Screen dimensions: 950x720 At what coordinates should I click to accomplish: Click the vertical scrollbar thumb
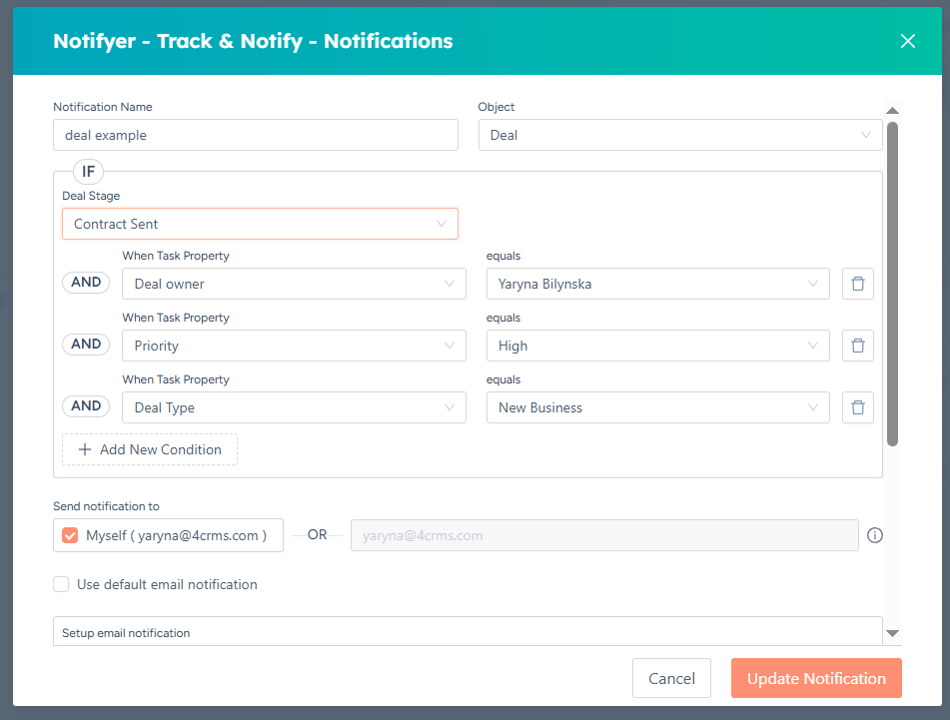[892, 284]
